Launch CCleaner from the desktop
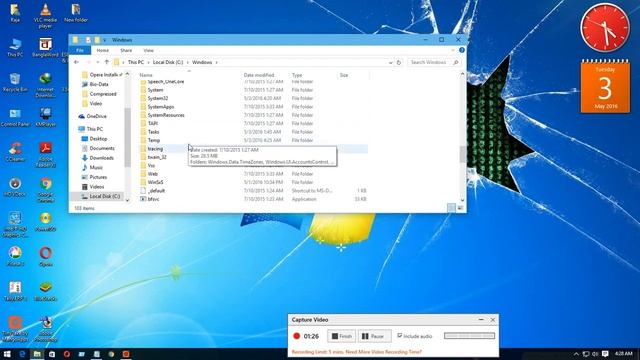 (15, 152)
